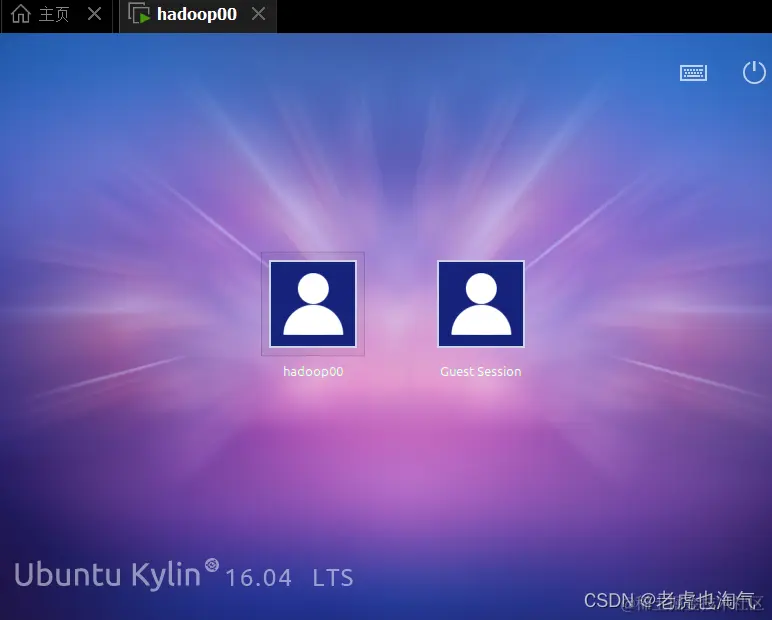This screenshot has height=620, width=772.
Task: Select the hadoop00 user avatar
Action: tap(313, 304)
